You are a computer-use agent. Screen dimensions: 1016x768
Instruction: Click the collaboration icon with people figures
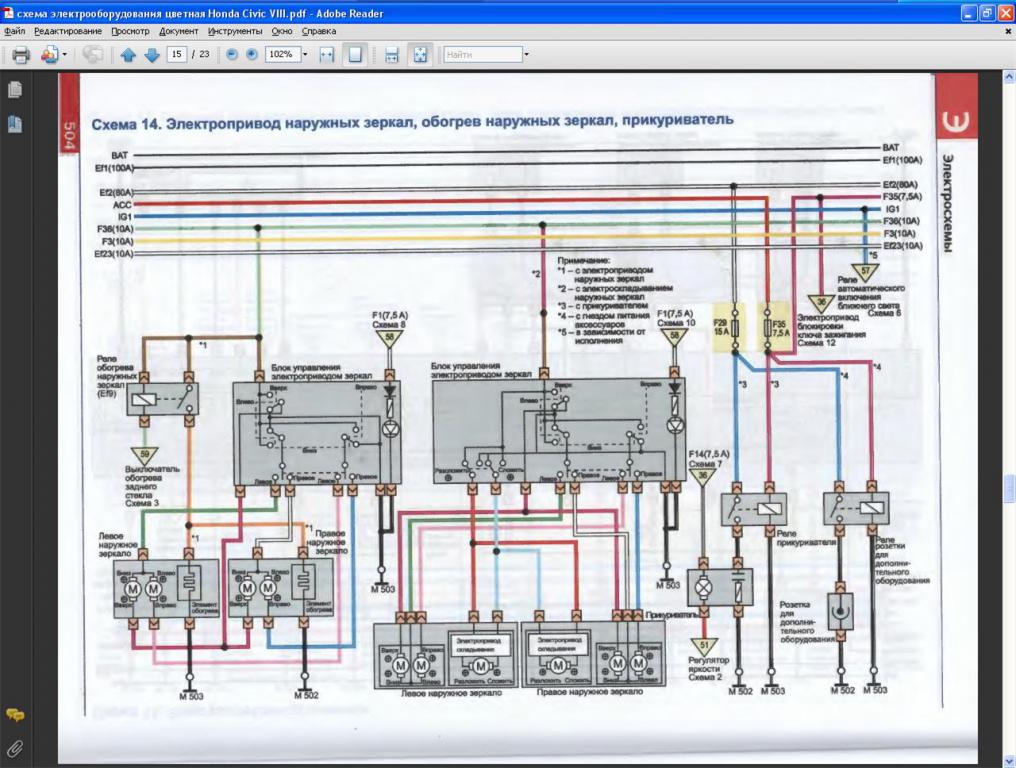pos(50,55)
